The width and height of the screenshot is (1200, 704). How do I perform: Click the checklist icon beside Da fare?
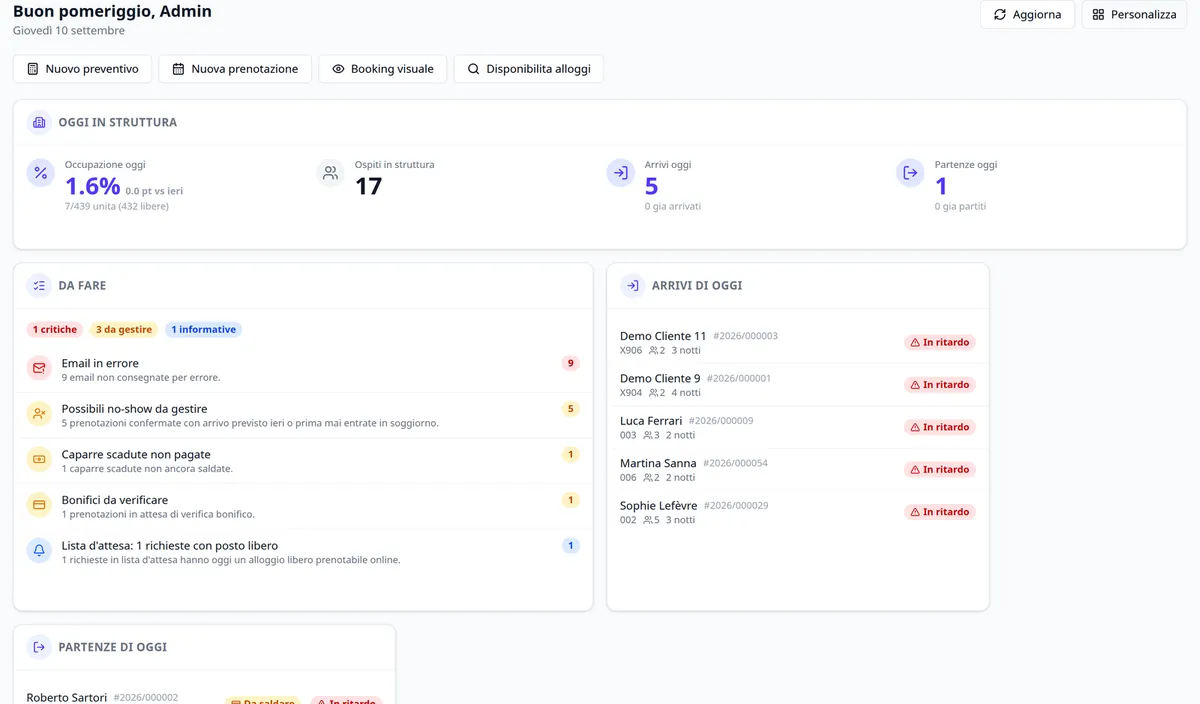40,286
